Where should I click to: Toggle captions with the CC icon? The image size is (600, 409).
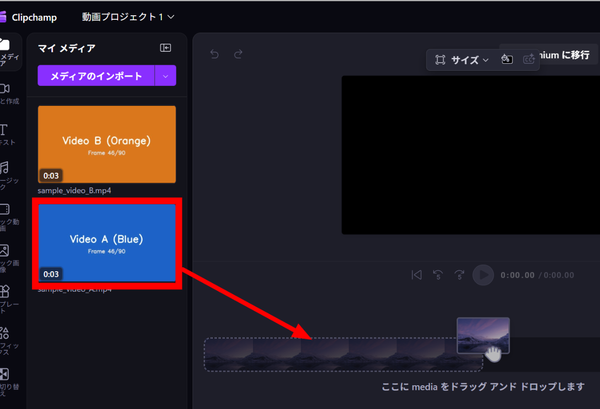click(528, 59)
